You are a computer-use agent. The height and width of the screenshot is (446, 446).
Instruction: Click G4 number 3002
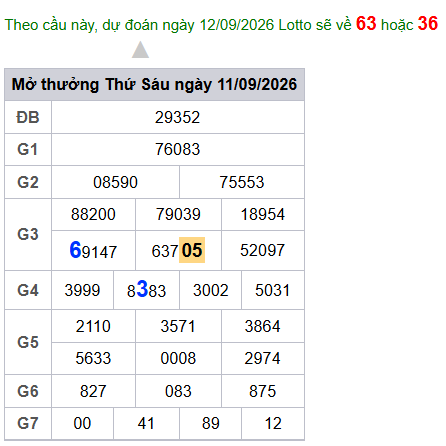(x=211, y=290)
